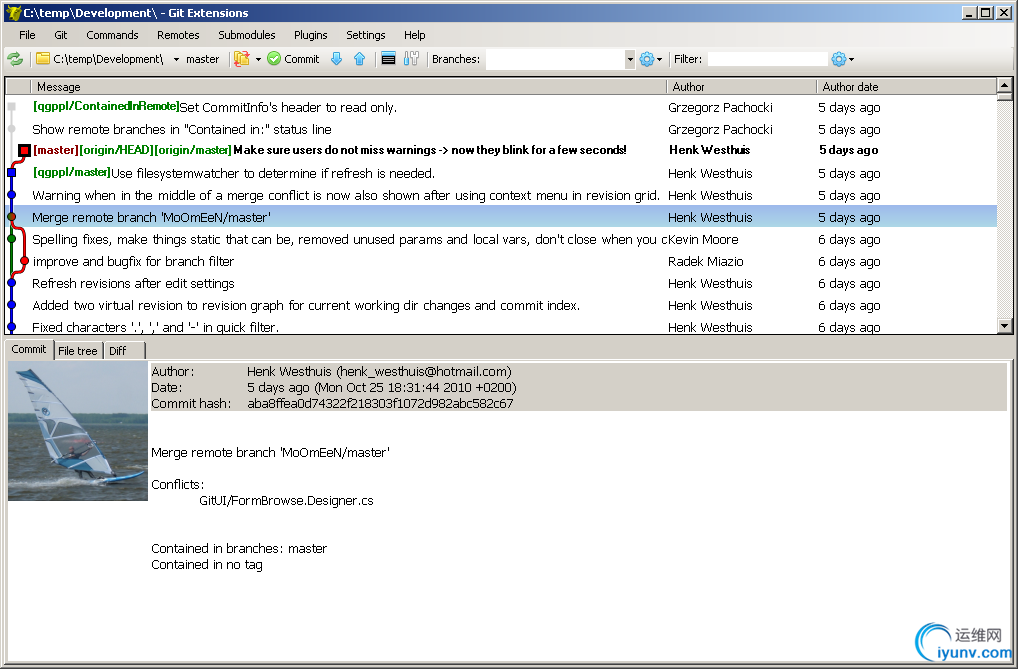
Task: Expand the revision filter options dropdown
Action: coord(851,59)
